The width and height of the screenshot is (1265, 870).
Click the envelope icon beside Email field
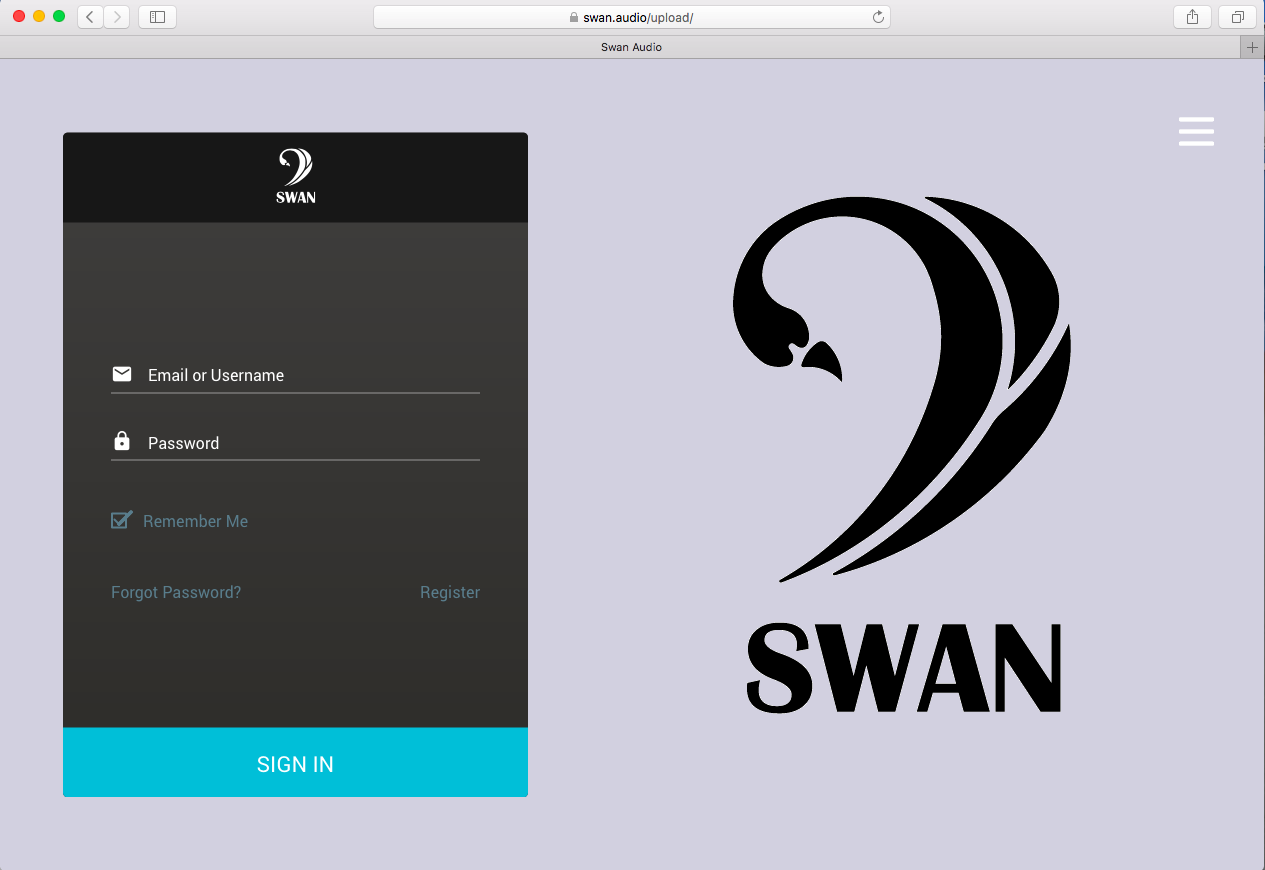[x=122, y=374]
